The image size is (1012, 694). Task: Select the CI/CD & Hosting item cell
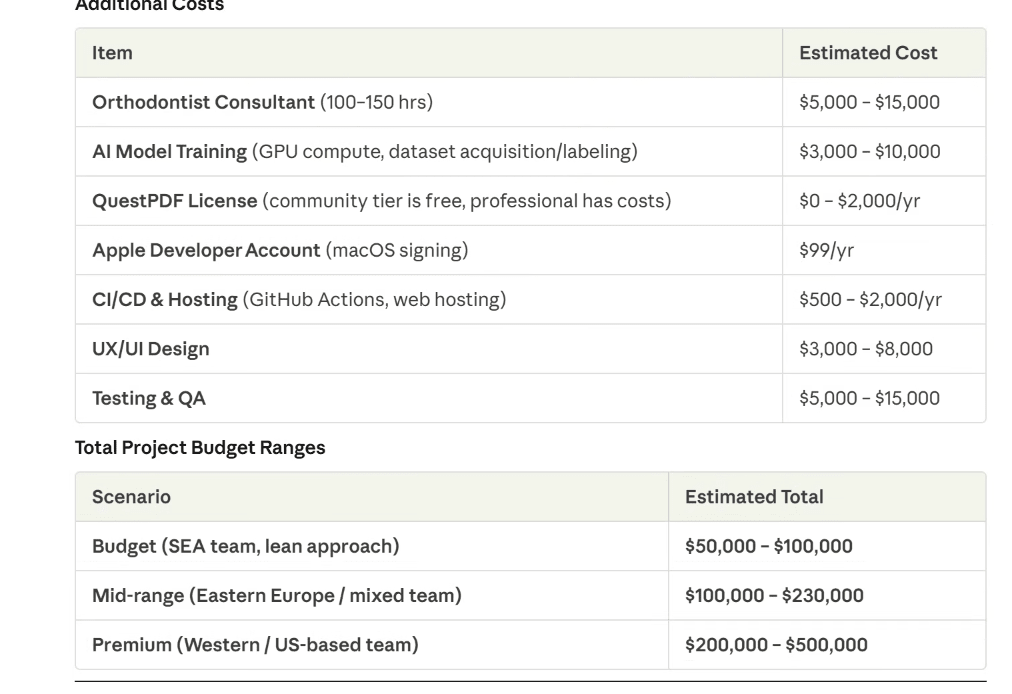tap(299, 299)
